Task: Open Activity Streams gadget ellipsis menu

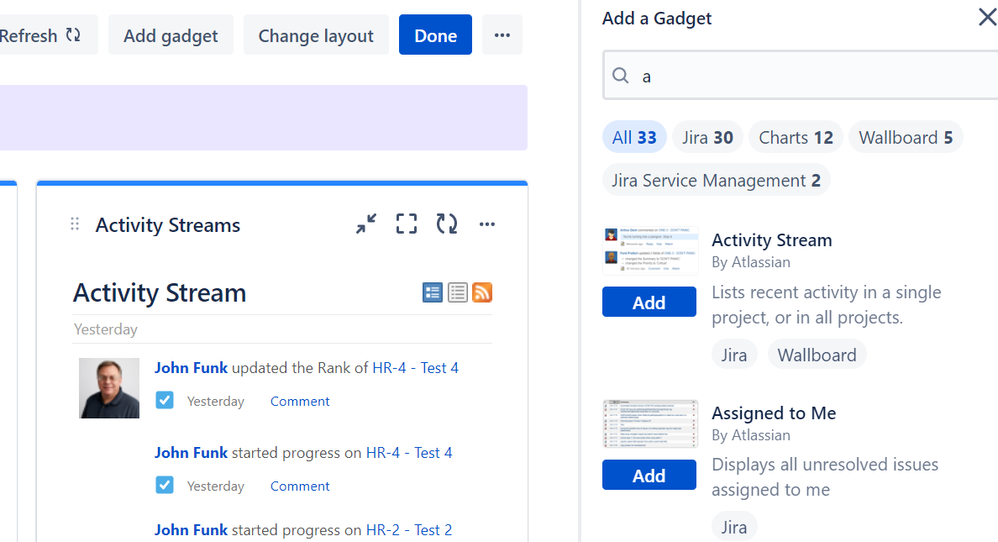Action: pyautogui.click(x=487, y=224)
